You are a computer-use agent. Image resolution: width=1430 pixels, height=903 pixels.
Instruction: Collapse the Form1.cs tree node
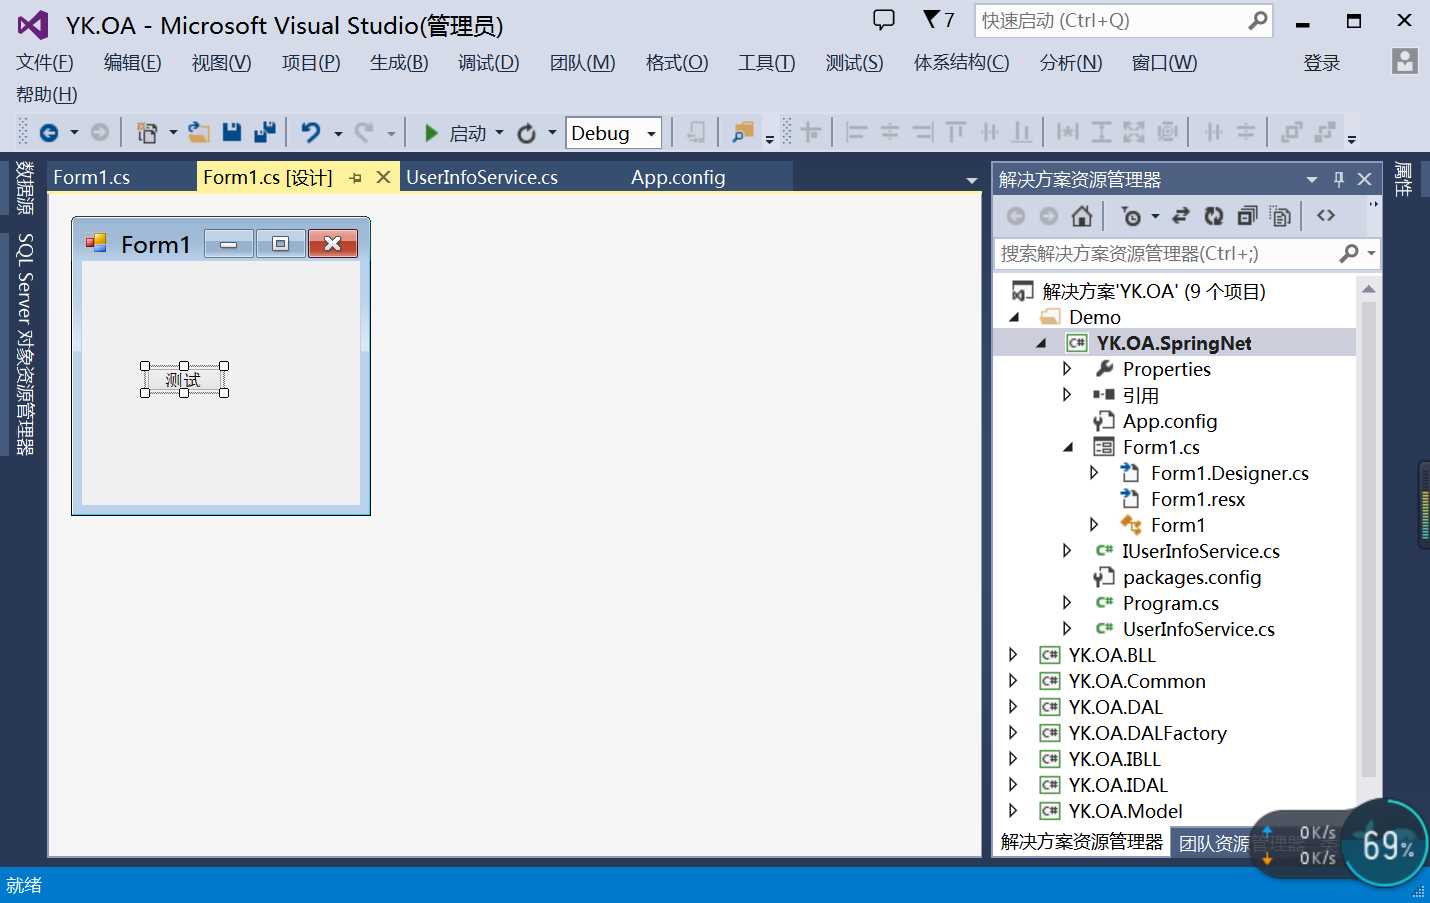coord(1068,447)
